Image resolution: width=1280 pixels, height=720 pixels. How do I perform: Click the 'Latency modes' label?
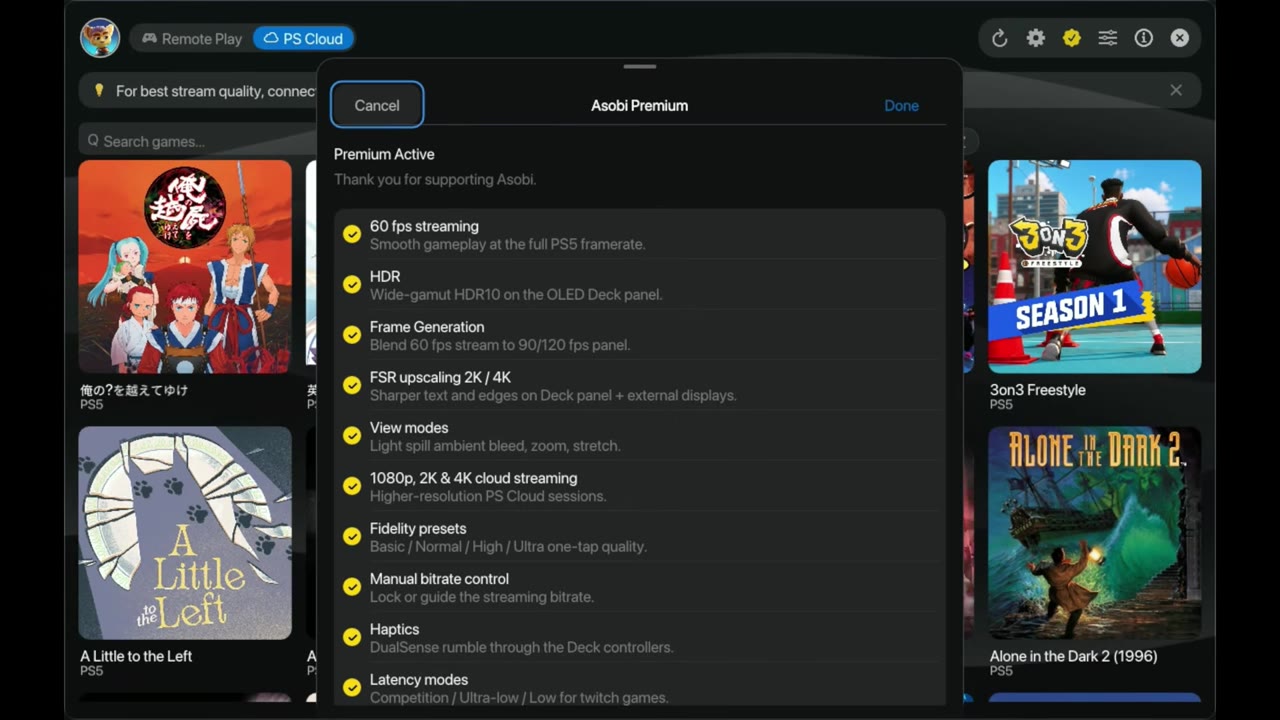[419, 679]
